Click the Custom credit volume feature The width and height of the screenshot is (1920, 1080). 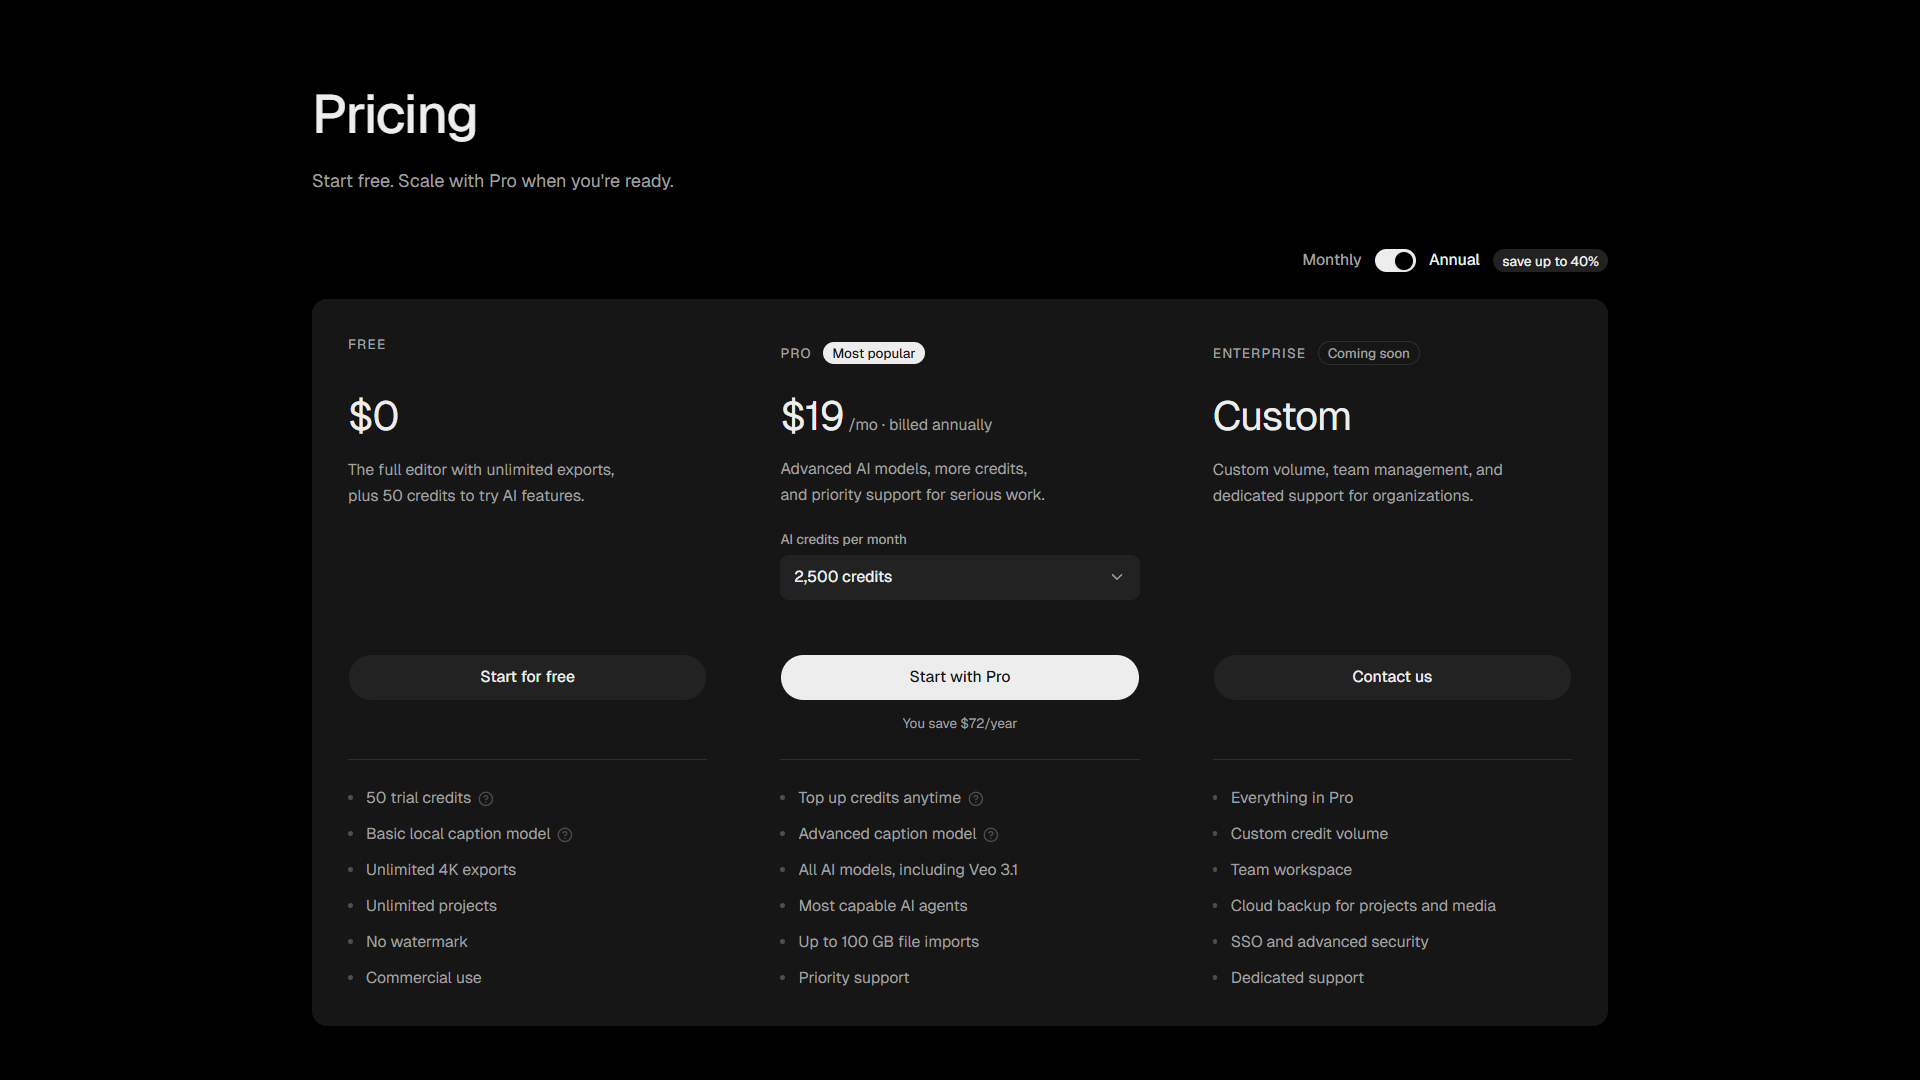[1309, 834]
